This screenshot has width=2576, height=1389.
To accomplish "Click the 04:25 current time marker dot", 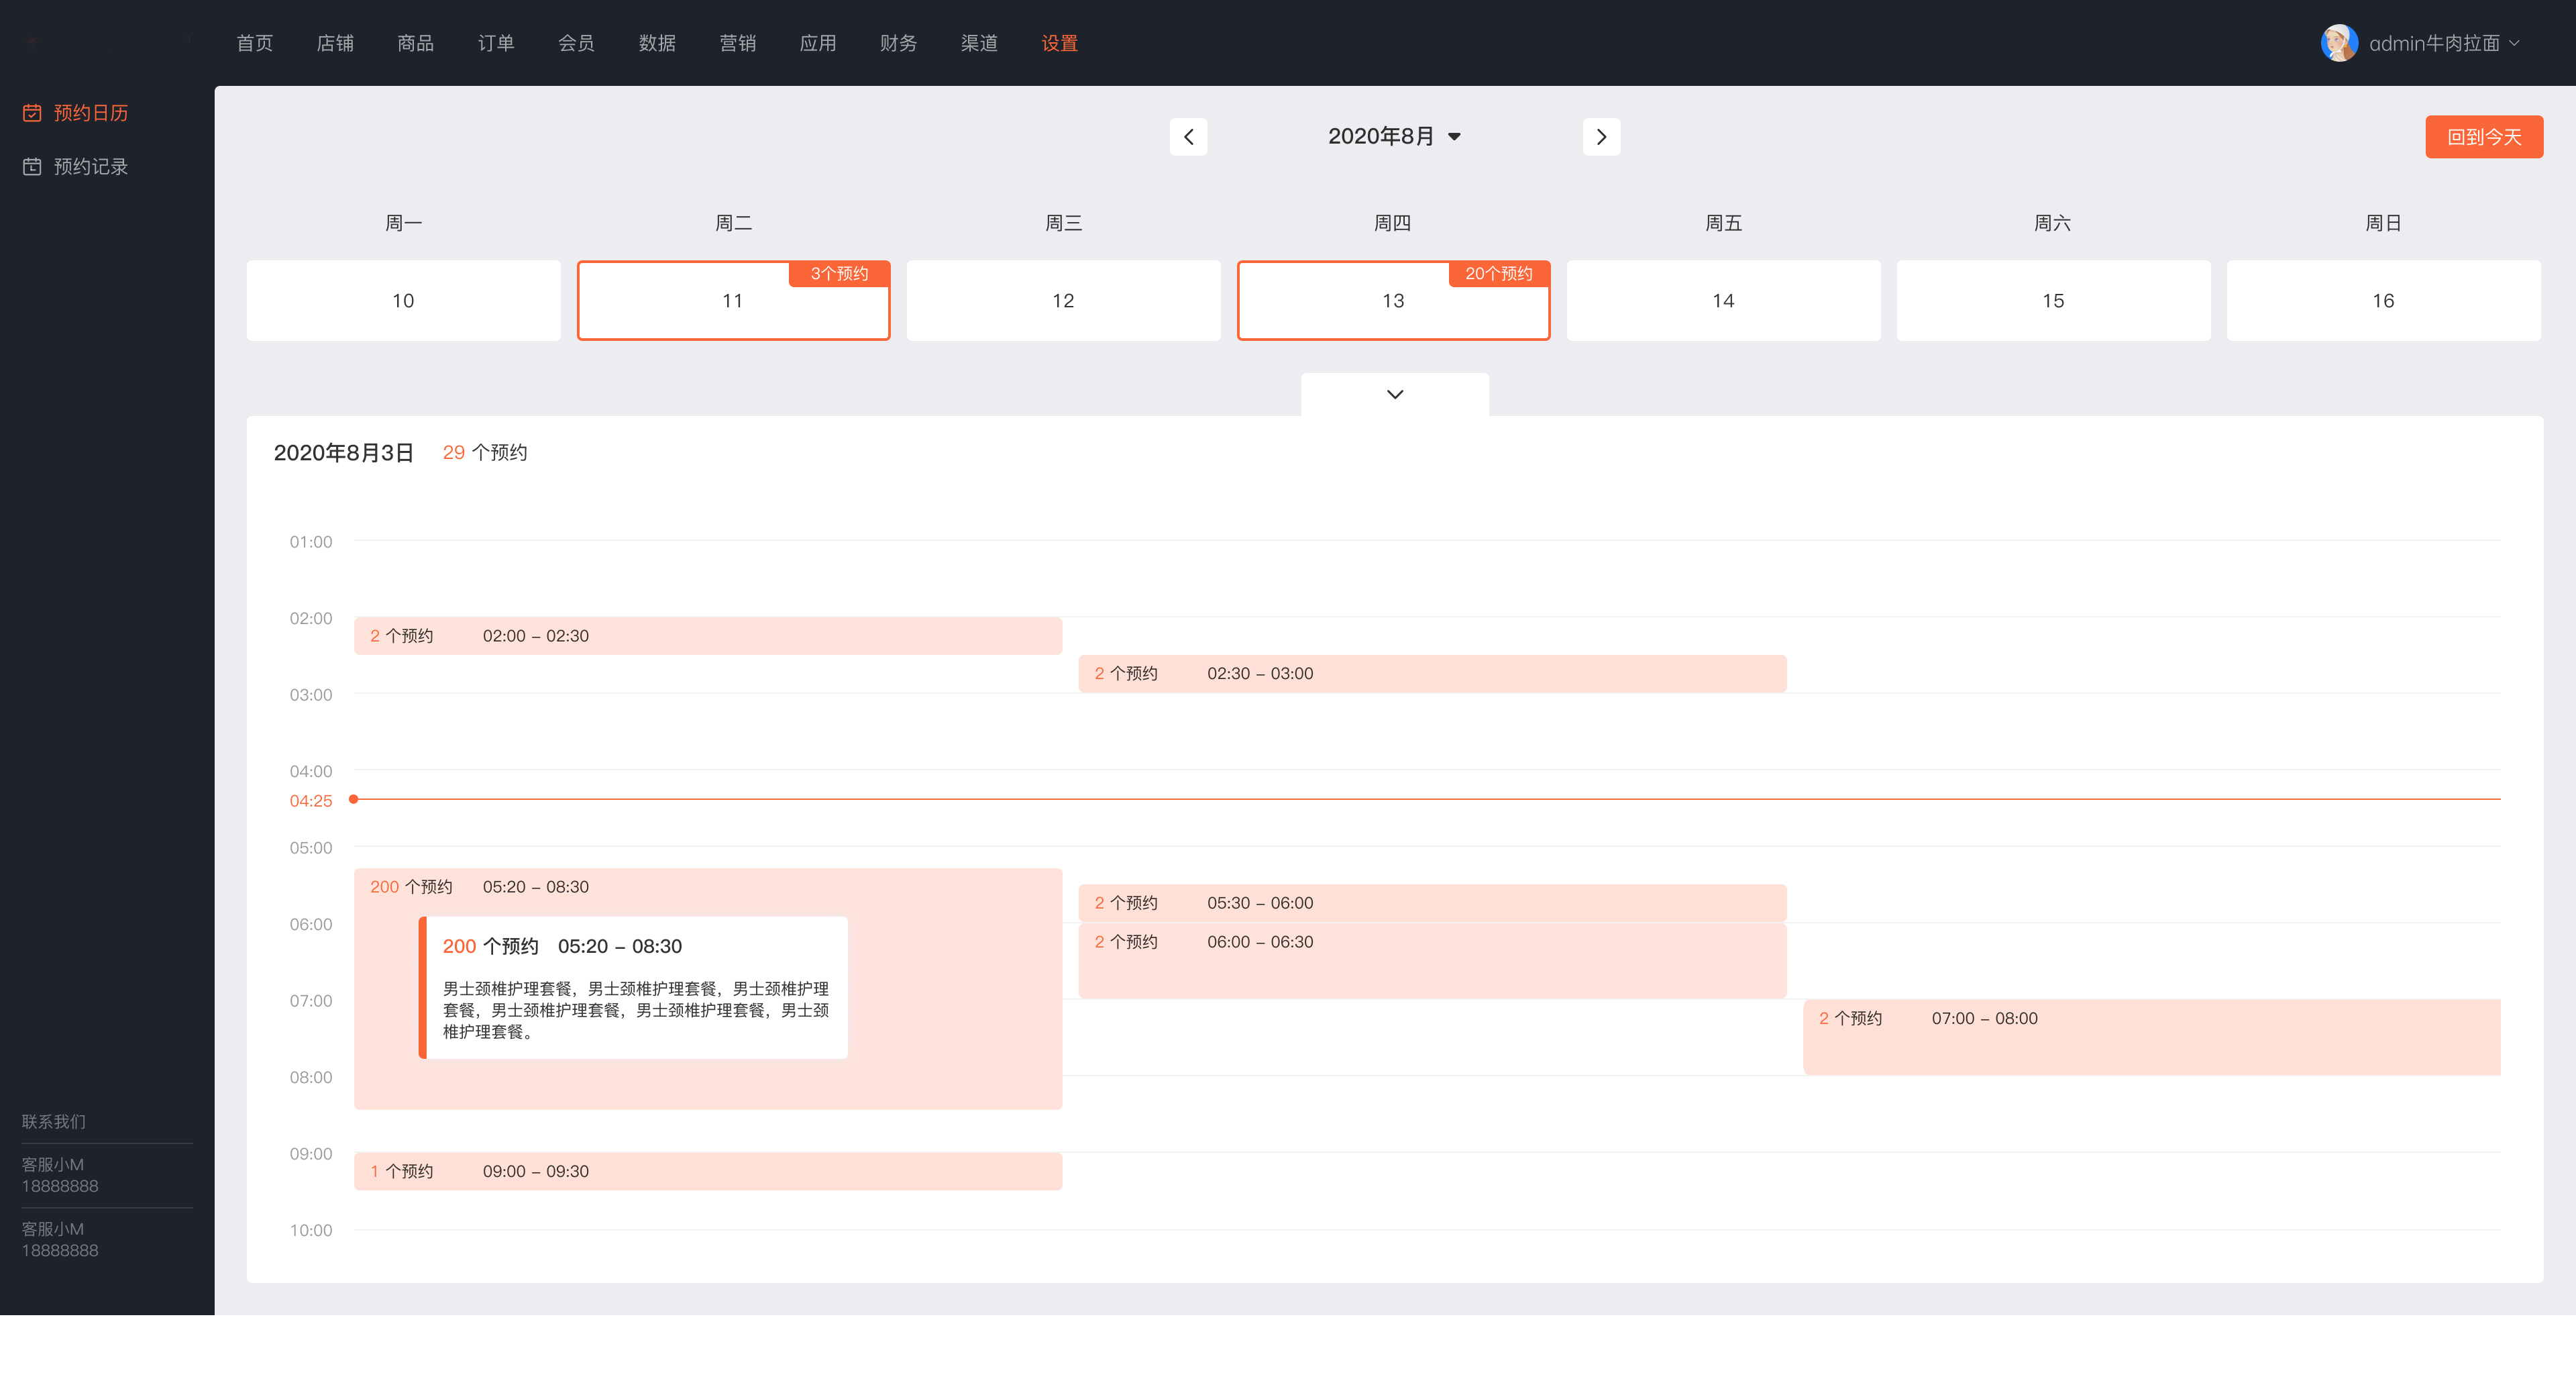I will tap(353, 799).
